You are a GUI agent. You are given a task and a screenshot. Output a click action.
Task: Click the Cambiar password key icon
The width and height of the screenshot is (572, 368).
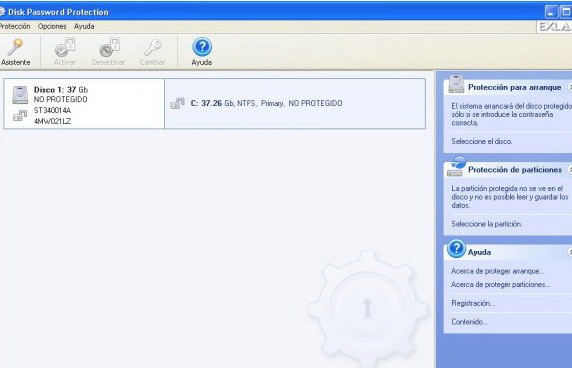pos(152,52)
